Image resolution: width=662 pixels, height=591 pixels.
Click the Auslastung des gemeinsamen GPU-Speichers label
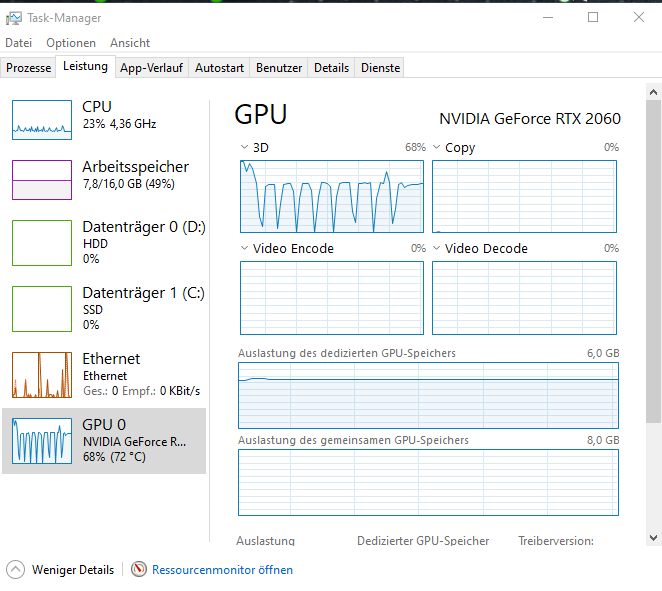tap(353, 440)
